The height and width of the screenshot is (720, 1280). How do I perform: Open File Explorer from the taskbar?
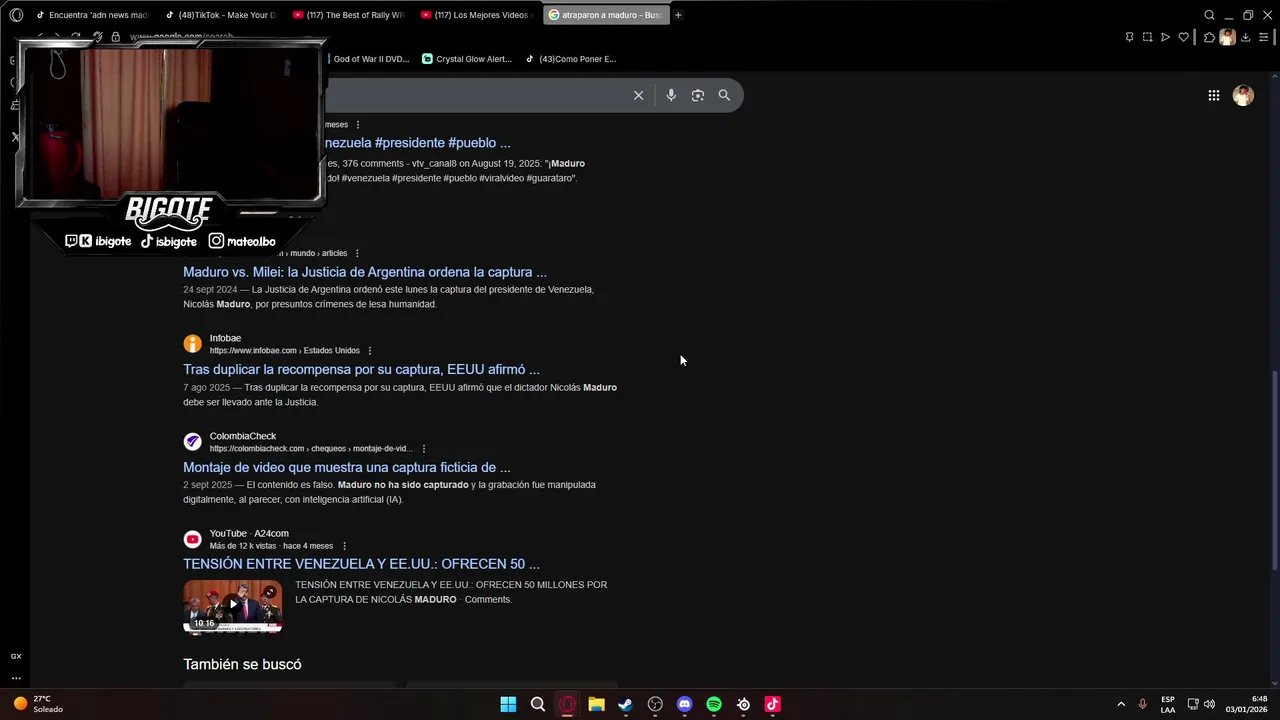[596, 704]
